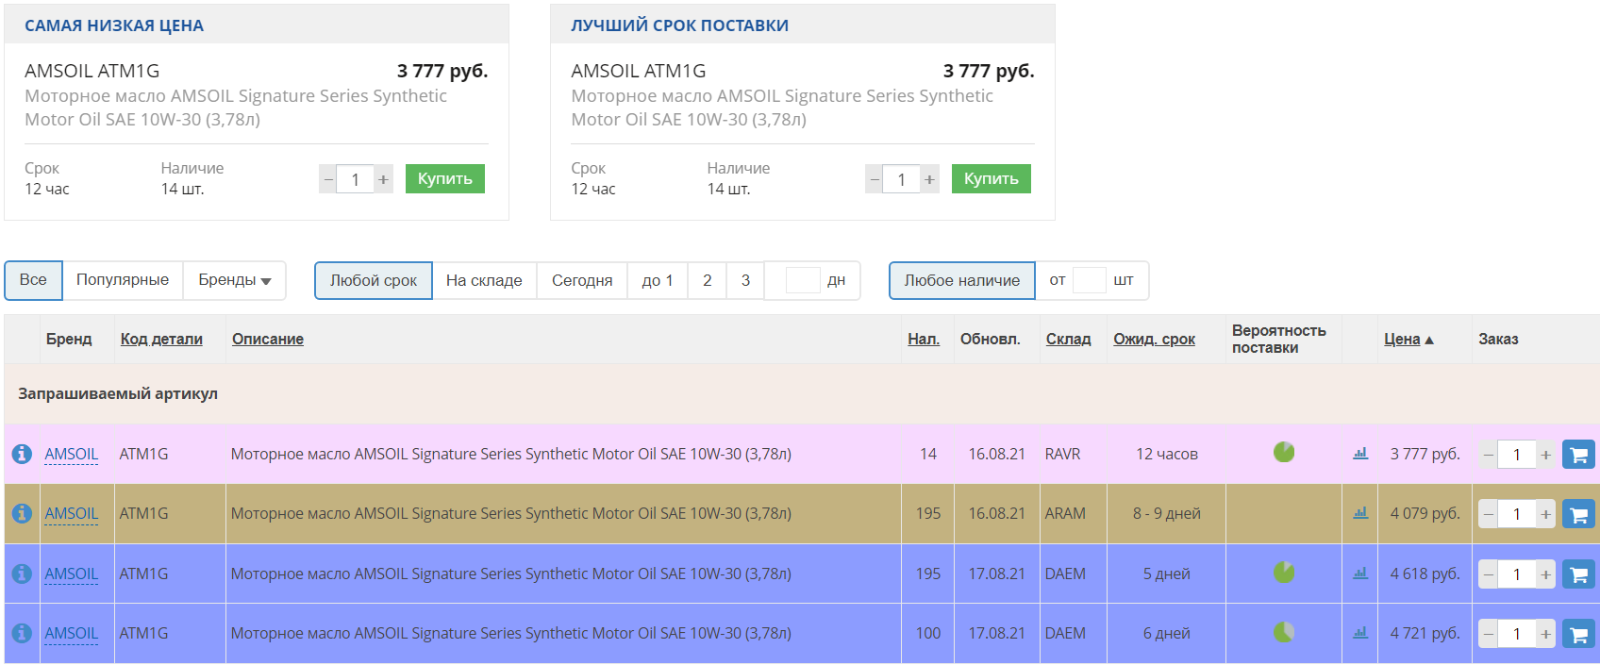Sort by Ожид. срок column

[1154, 339]
